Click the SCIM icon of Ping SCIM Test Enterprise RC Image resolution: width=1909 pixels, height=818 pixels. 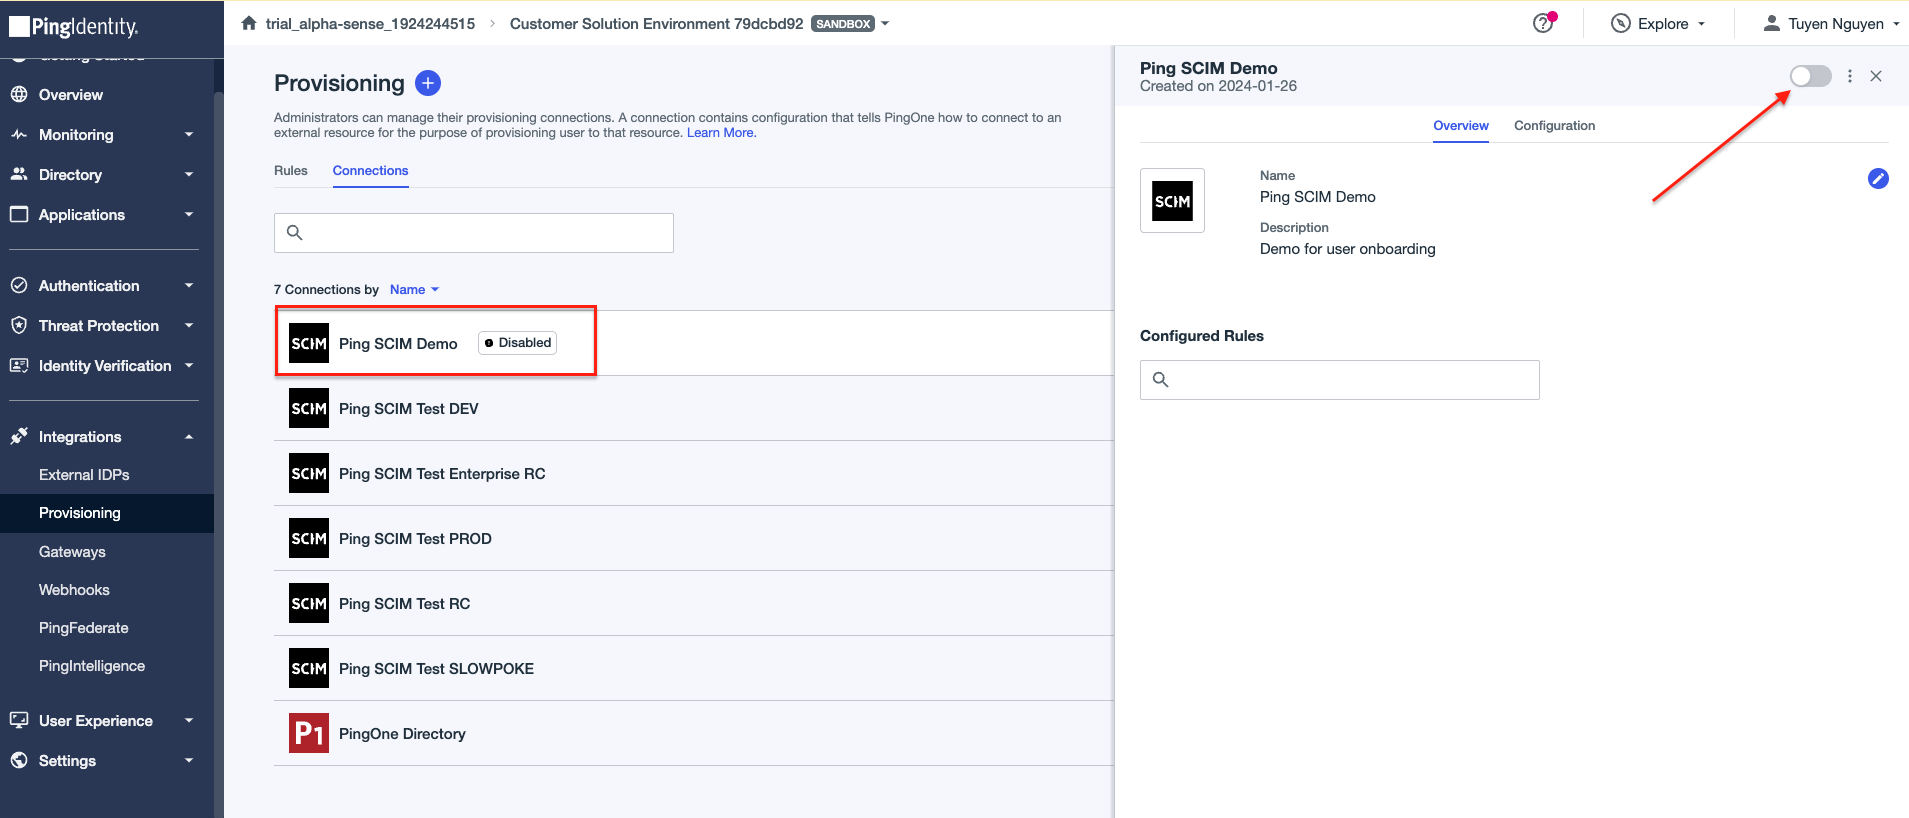click(x=309, y=473)
